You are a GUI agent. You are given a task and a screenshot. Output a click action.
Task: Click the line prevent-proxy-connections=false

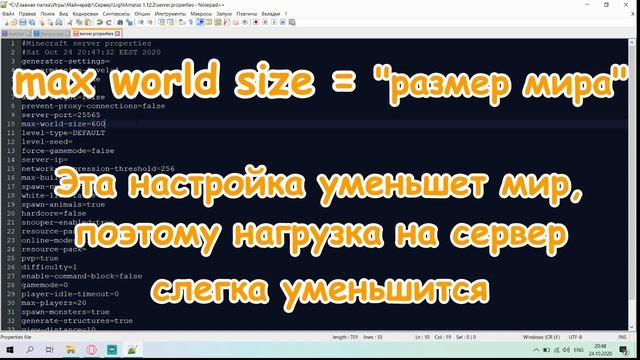[93, 106]
